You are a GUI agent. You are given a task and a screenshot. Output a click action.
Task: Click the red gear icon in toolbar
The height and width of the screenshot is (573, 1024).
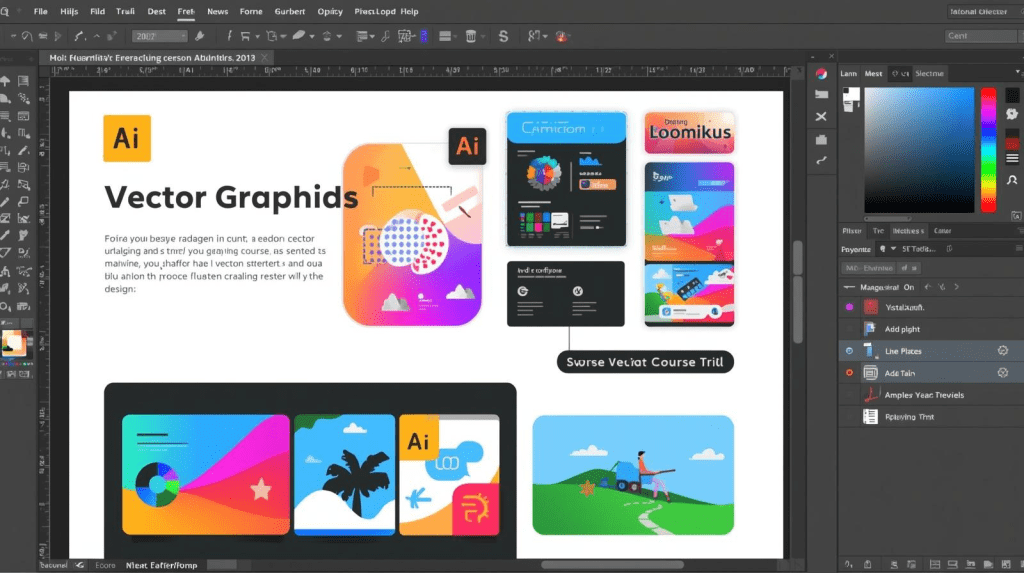(x=561, y=37)
